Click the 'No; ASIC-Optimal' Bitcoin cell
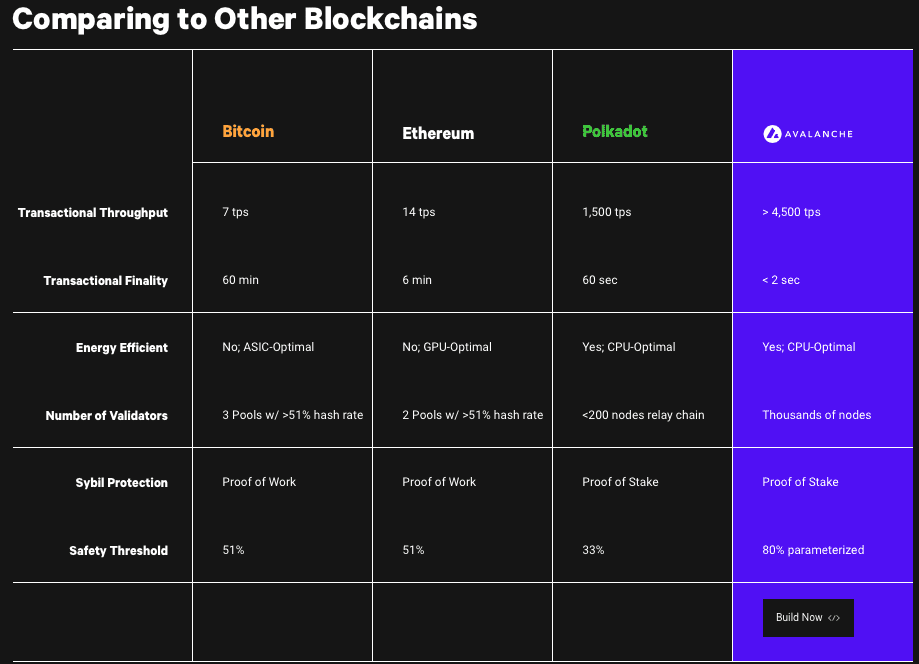Image resolution: width=919 pixels, height=664 pixels. click(x=268, y=347)
